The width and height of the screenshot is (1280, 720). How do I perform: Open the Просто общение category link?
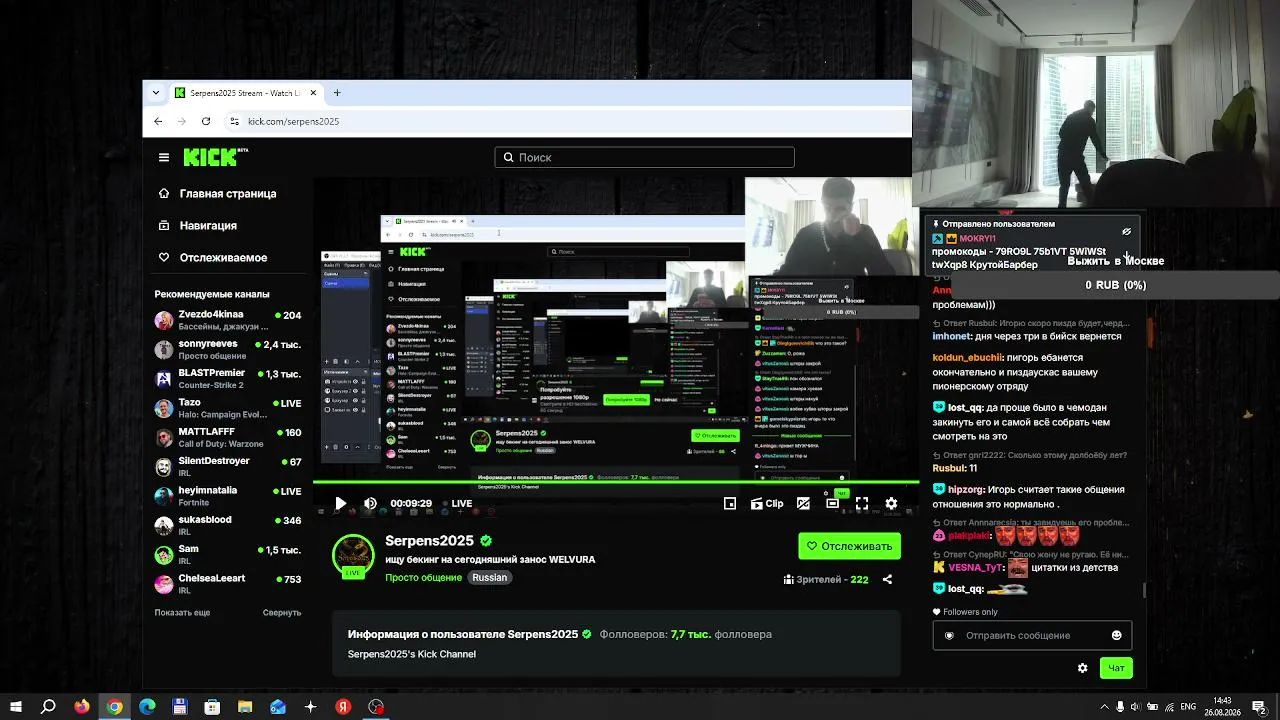coord(424,578)
